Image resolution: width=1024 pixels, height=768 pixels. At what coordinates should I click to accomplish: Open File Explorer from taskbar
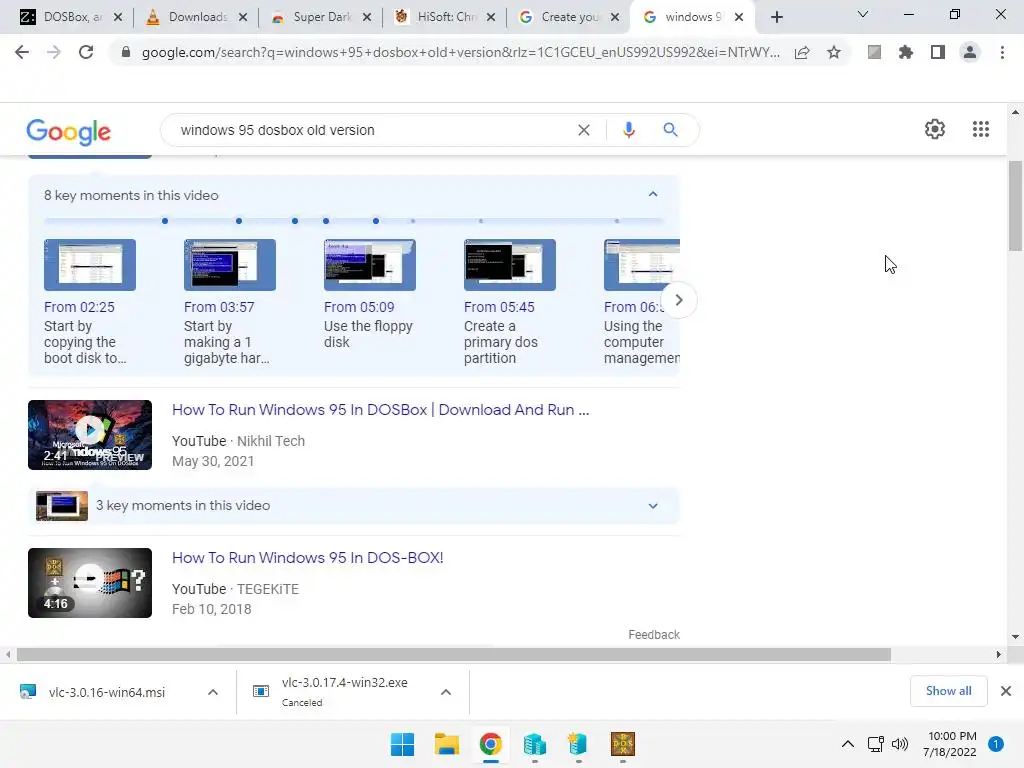[447, 744]
